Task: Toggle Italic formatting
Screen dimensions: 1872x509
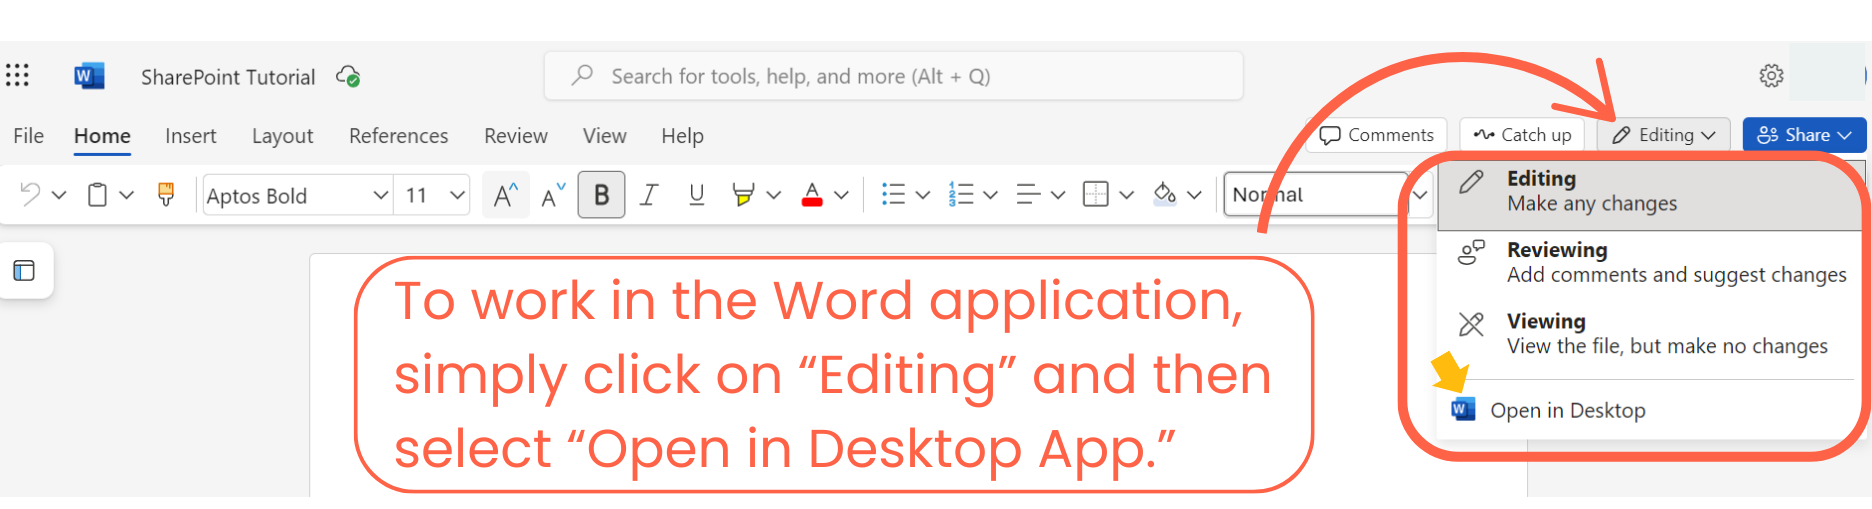Action: pyautogui.click(x=649, y=195)
